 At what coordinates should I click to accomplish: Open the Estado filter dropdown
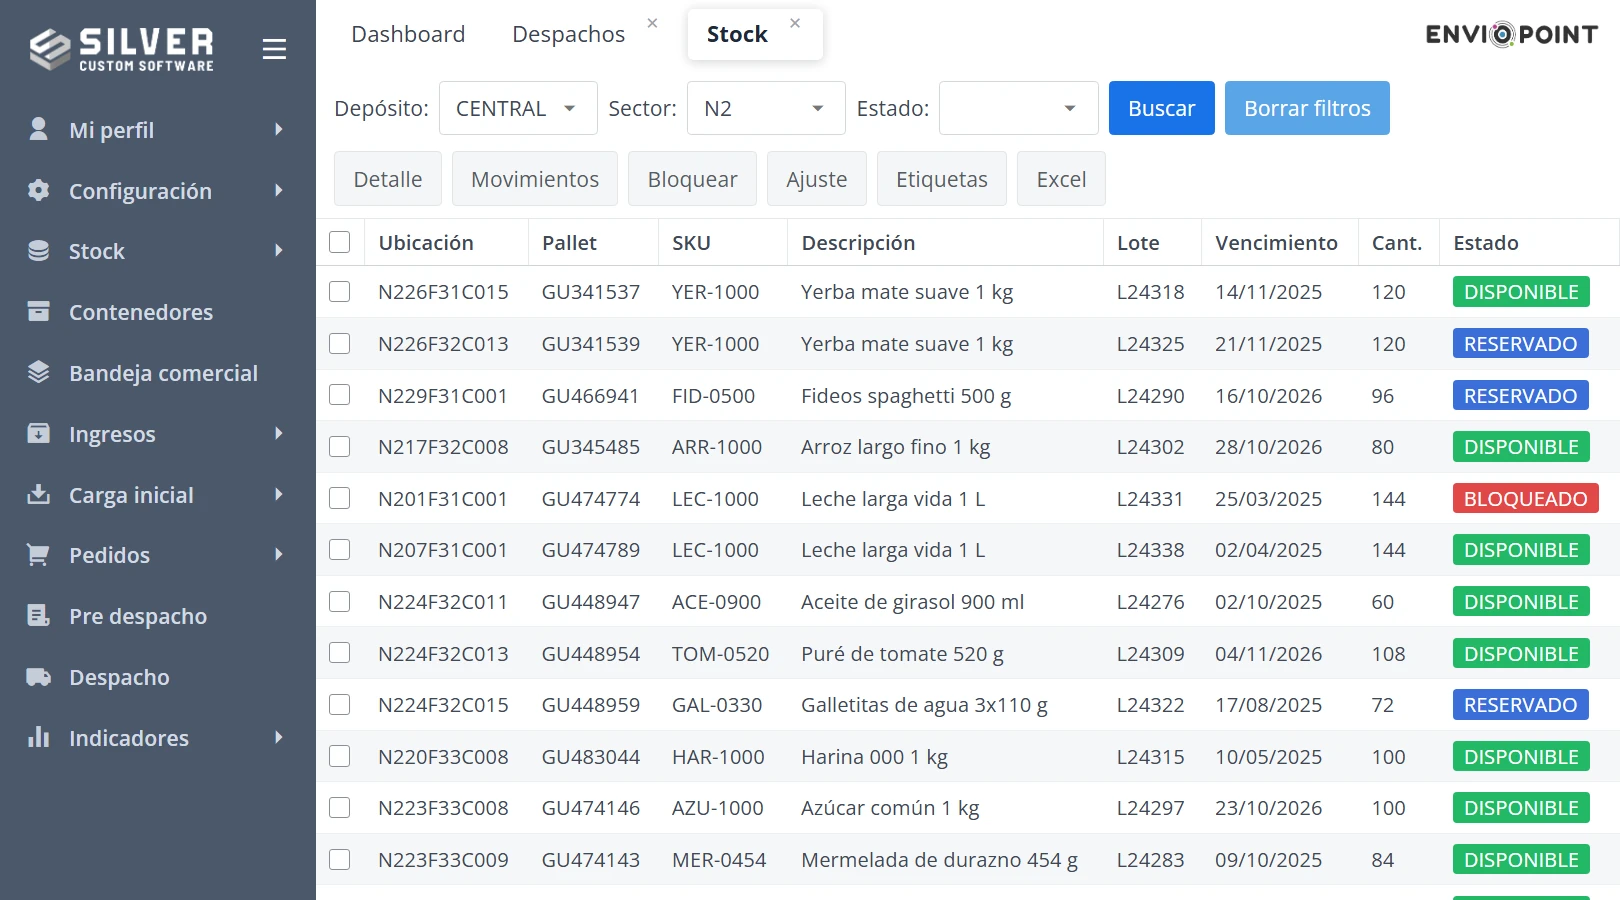coord(1018,108)
